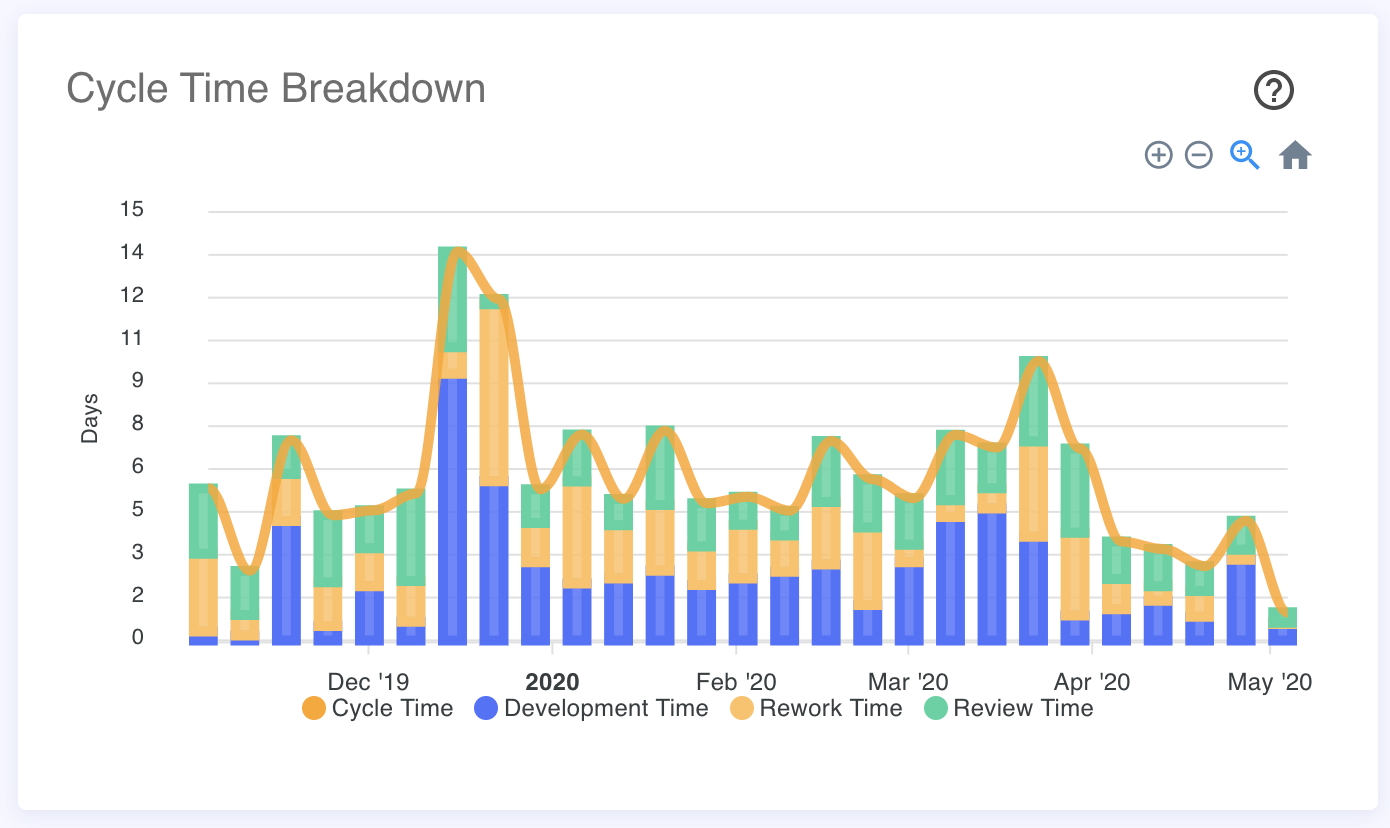This screenshot has height=828, width=1390.
Task: Click the tallest bar reaching 14 days
Action: coord(452,445)
